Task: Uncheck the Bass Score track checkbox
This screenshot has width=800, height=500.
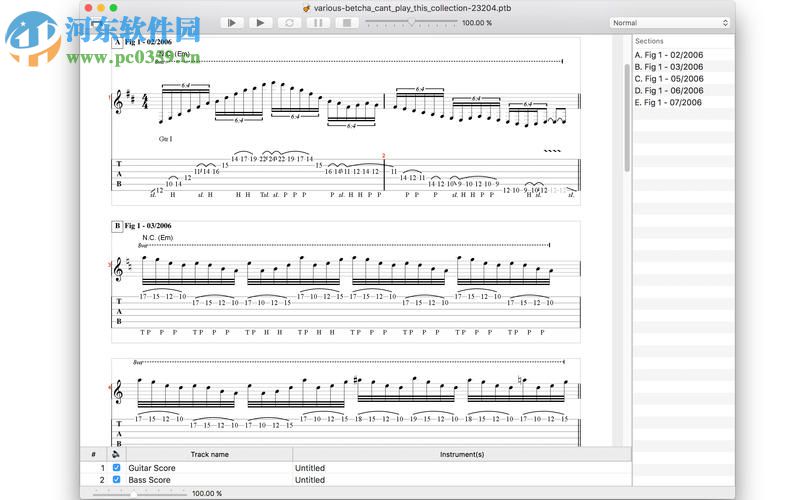Action: (116, 480)
